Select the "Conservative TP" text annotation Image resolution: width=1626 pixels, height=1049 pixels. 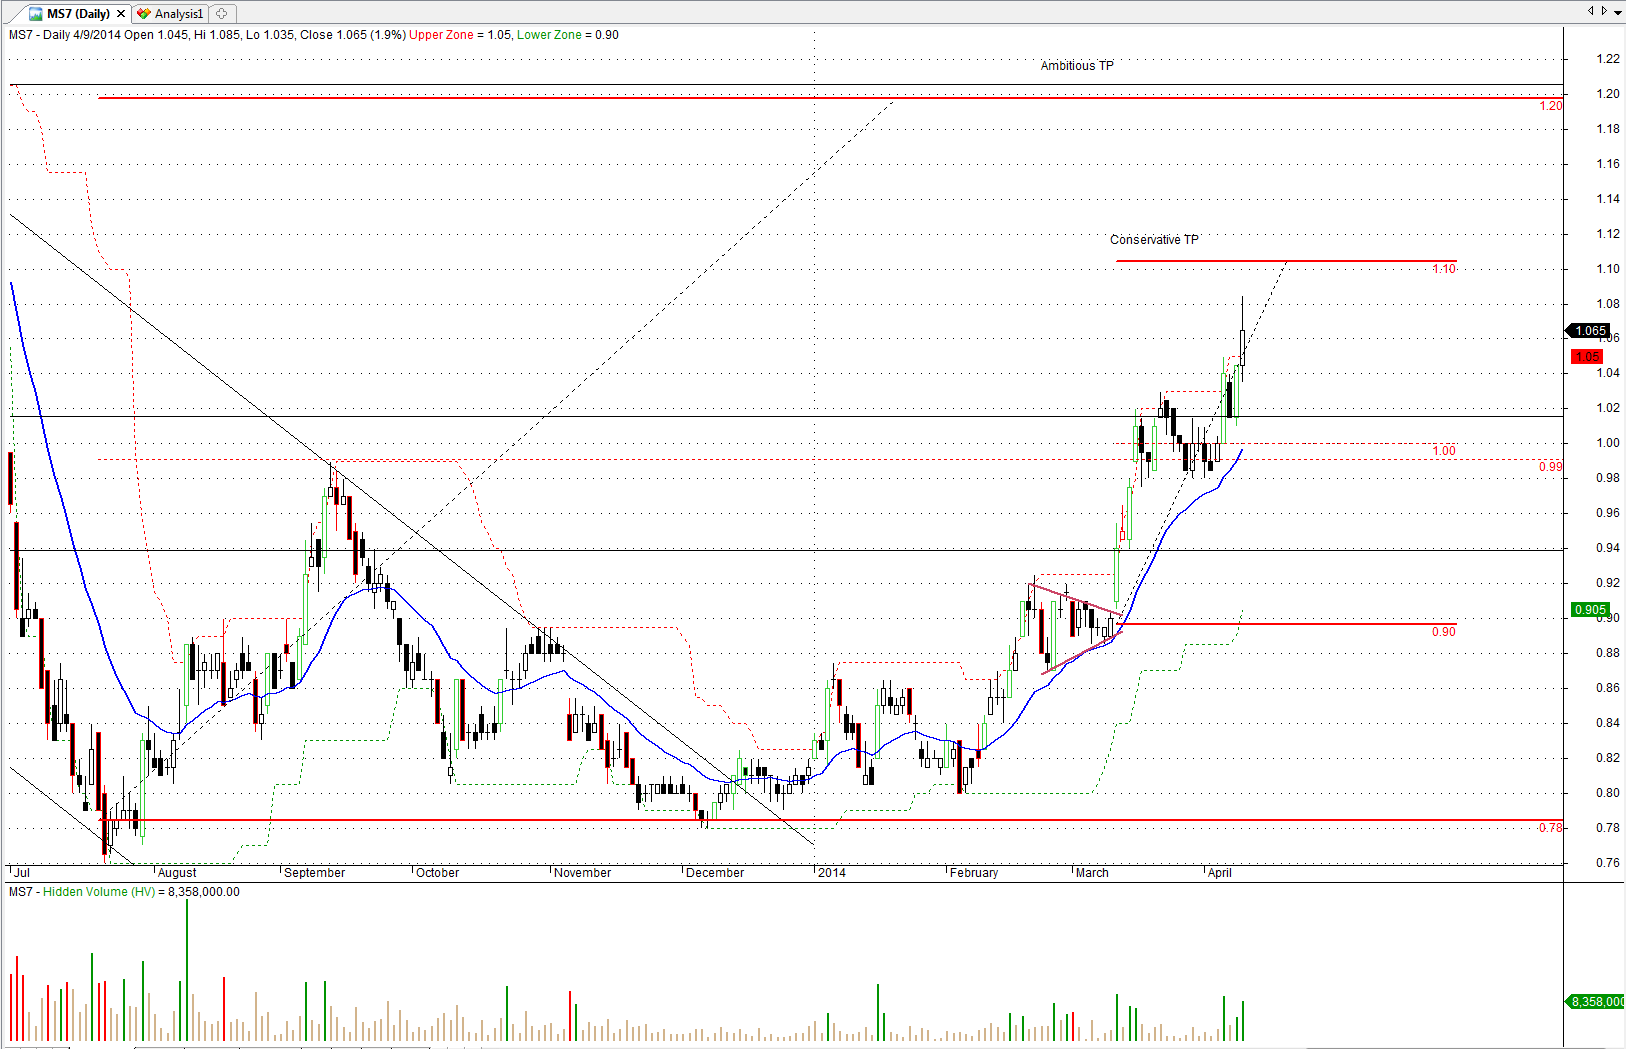pyautogui.click(x=1153, y=240)
